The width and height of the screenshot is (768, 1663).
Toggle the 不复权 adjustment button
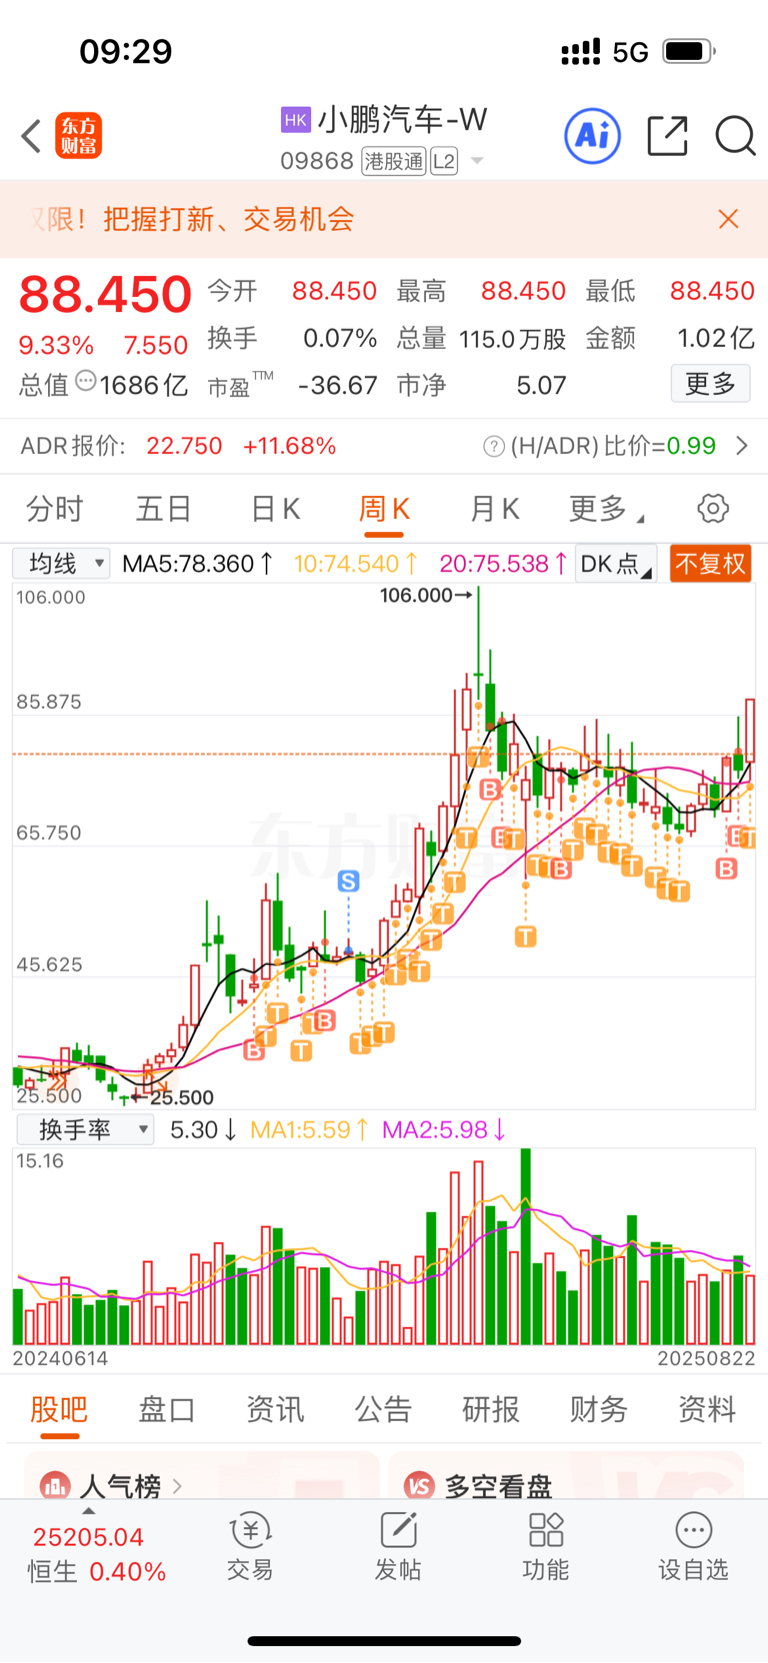[710, 563]
